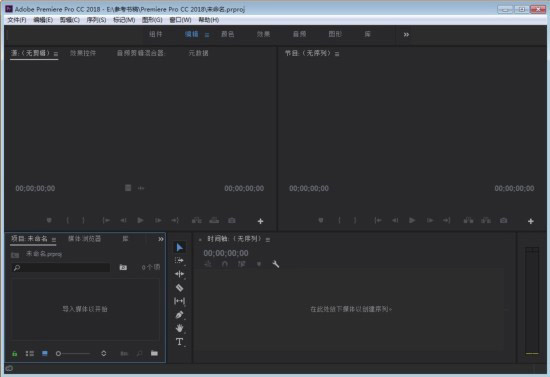Mark In point in Program monitor
The height and width of the screenshot is (377, 550).
point(339,220)
